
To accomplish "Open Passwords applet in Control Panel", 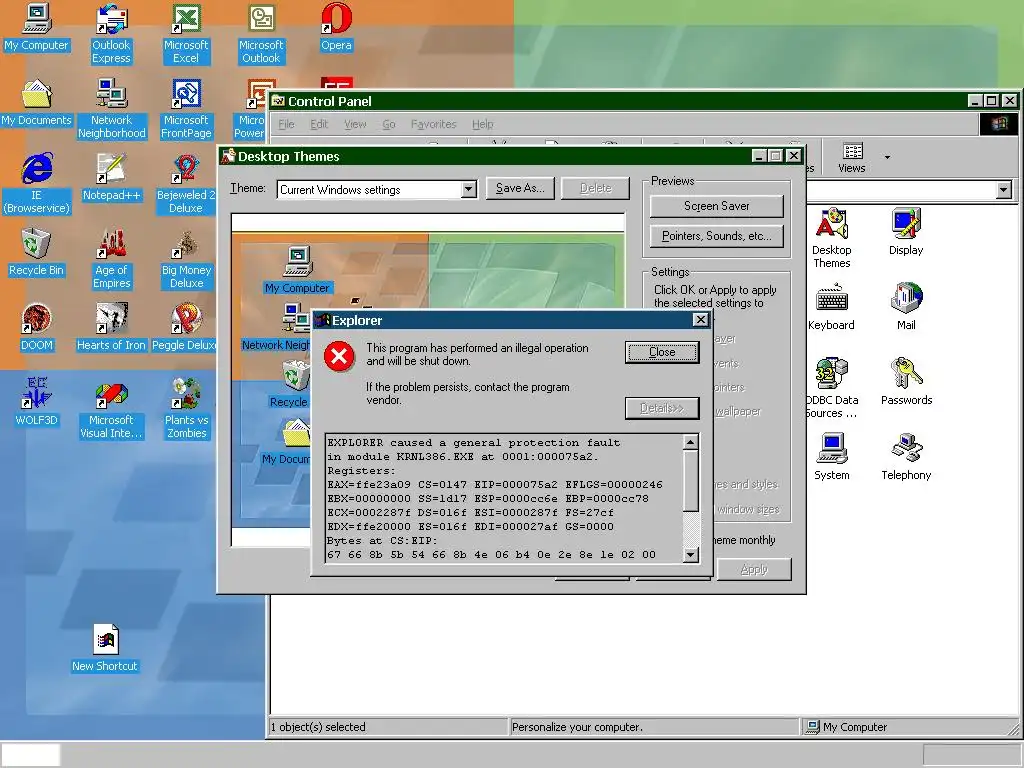I will pyautogui.click(x=906, y=382).
